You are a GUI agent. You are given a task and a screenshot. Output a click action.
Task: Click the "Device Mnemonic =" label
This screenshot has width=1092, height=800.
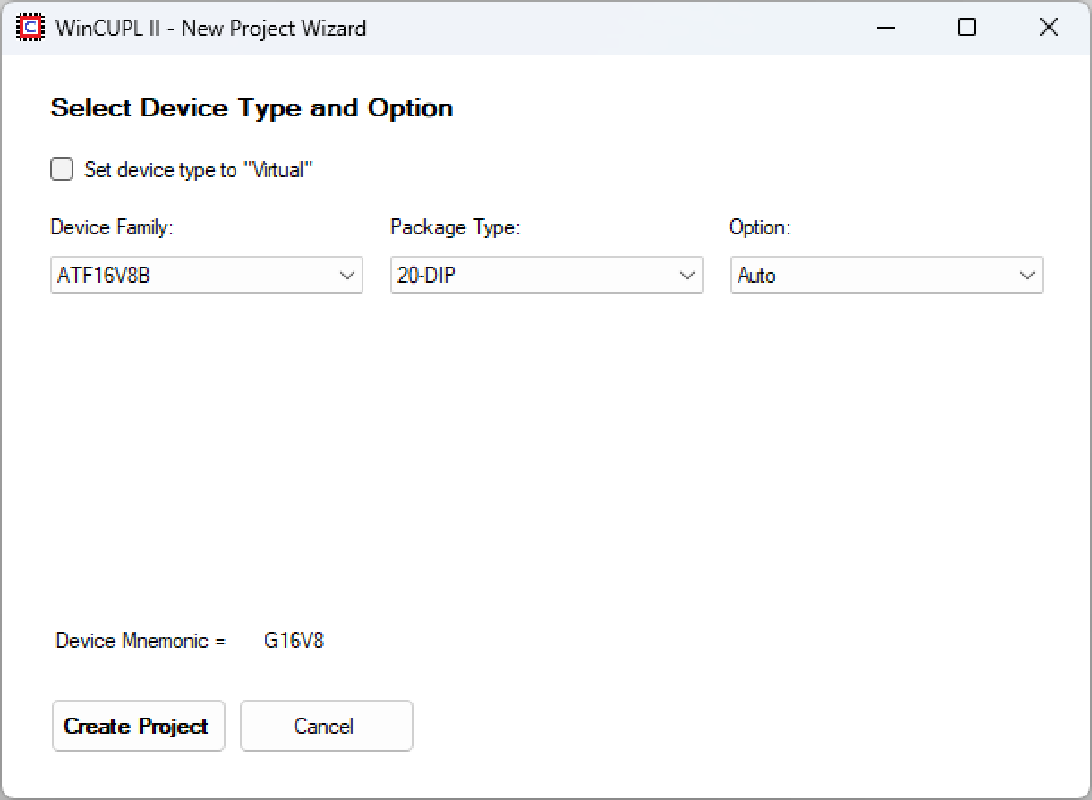coord(141,641)
